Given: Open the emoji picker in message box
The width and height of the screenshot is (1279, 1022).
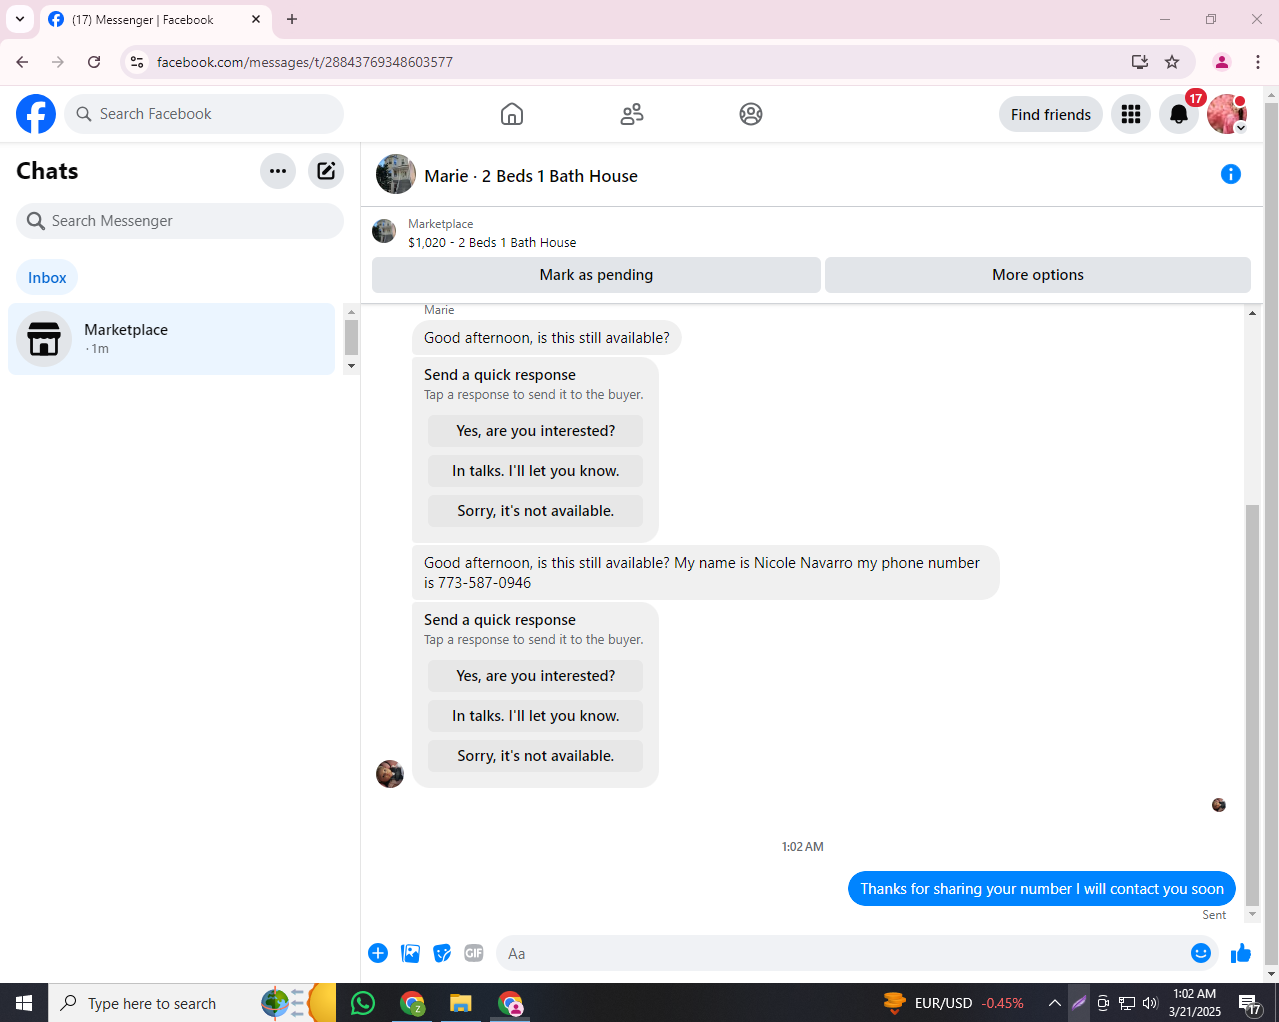Looking at the screenshot, I should (x=1201, y=953).
